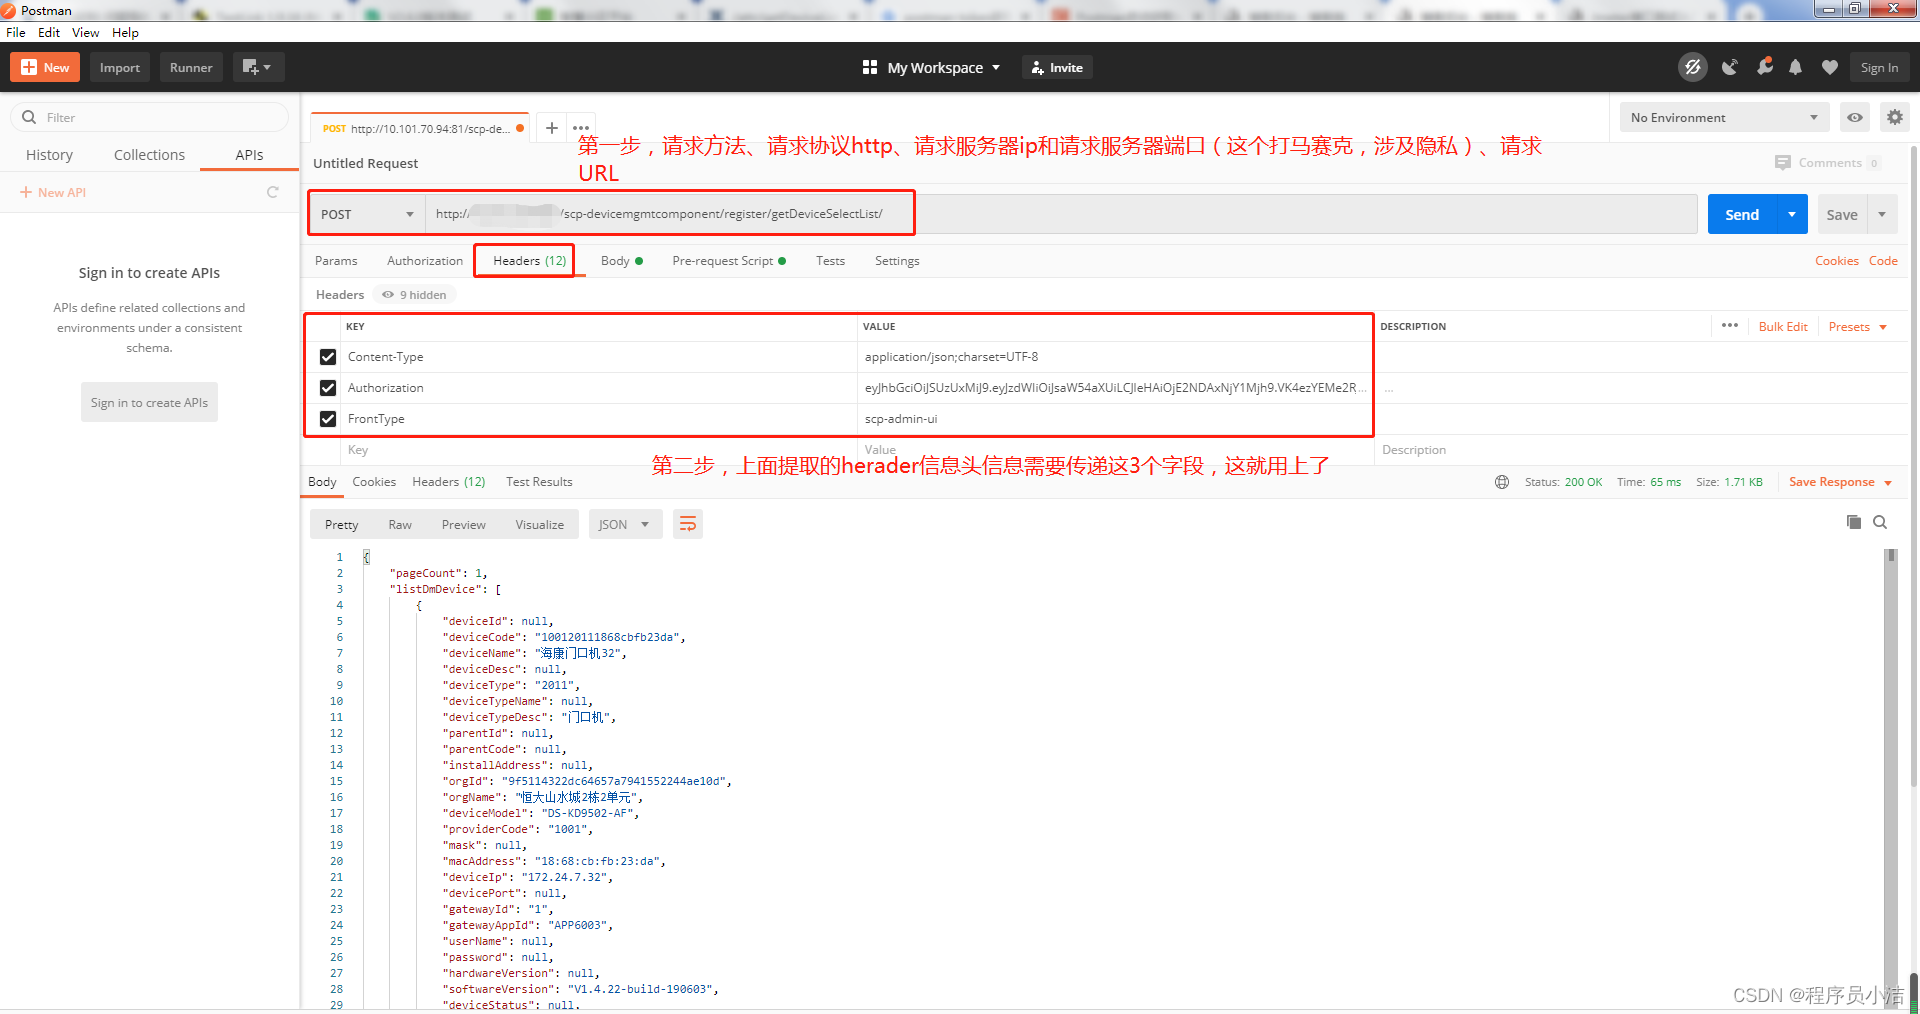Click the new header Key field
Viewport: 1920px width, 1014px height.
[x=598, y=450]
